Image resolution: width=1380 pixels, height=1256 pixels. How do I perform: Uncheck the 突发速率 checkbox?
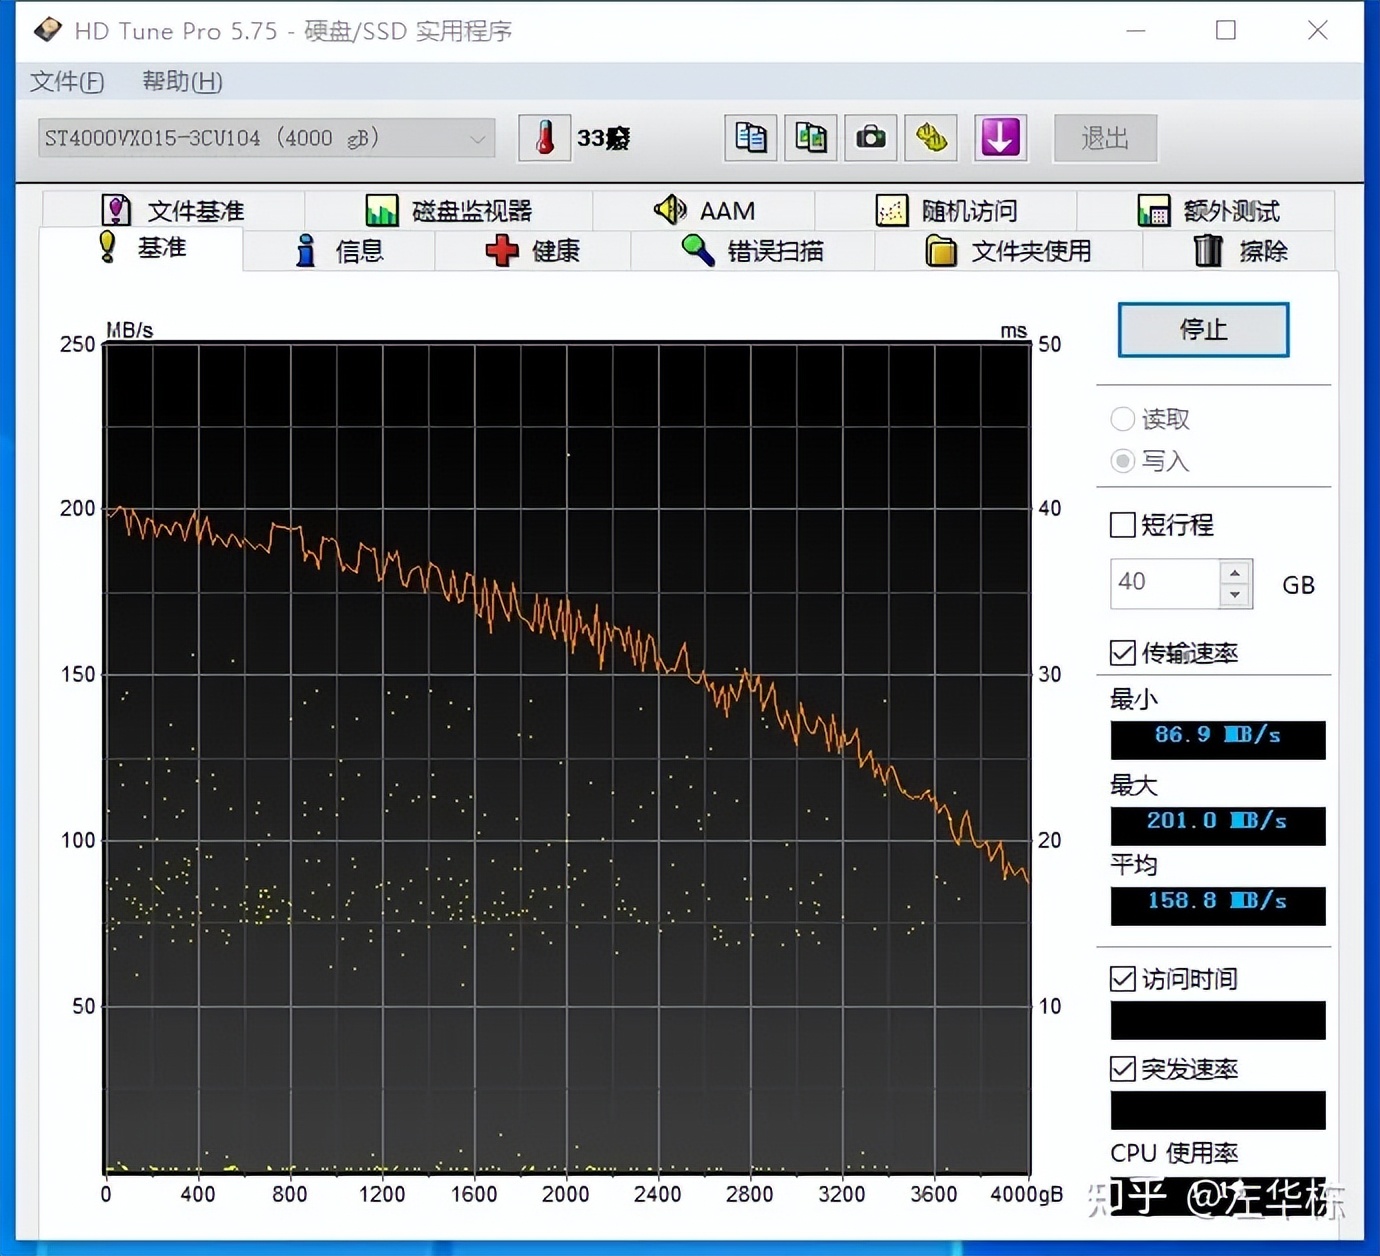[1122, 1069]
